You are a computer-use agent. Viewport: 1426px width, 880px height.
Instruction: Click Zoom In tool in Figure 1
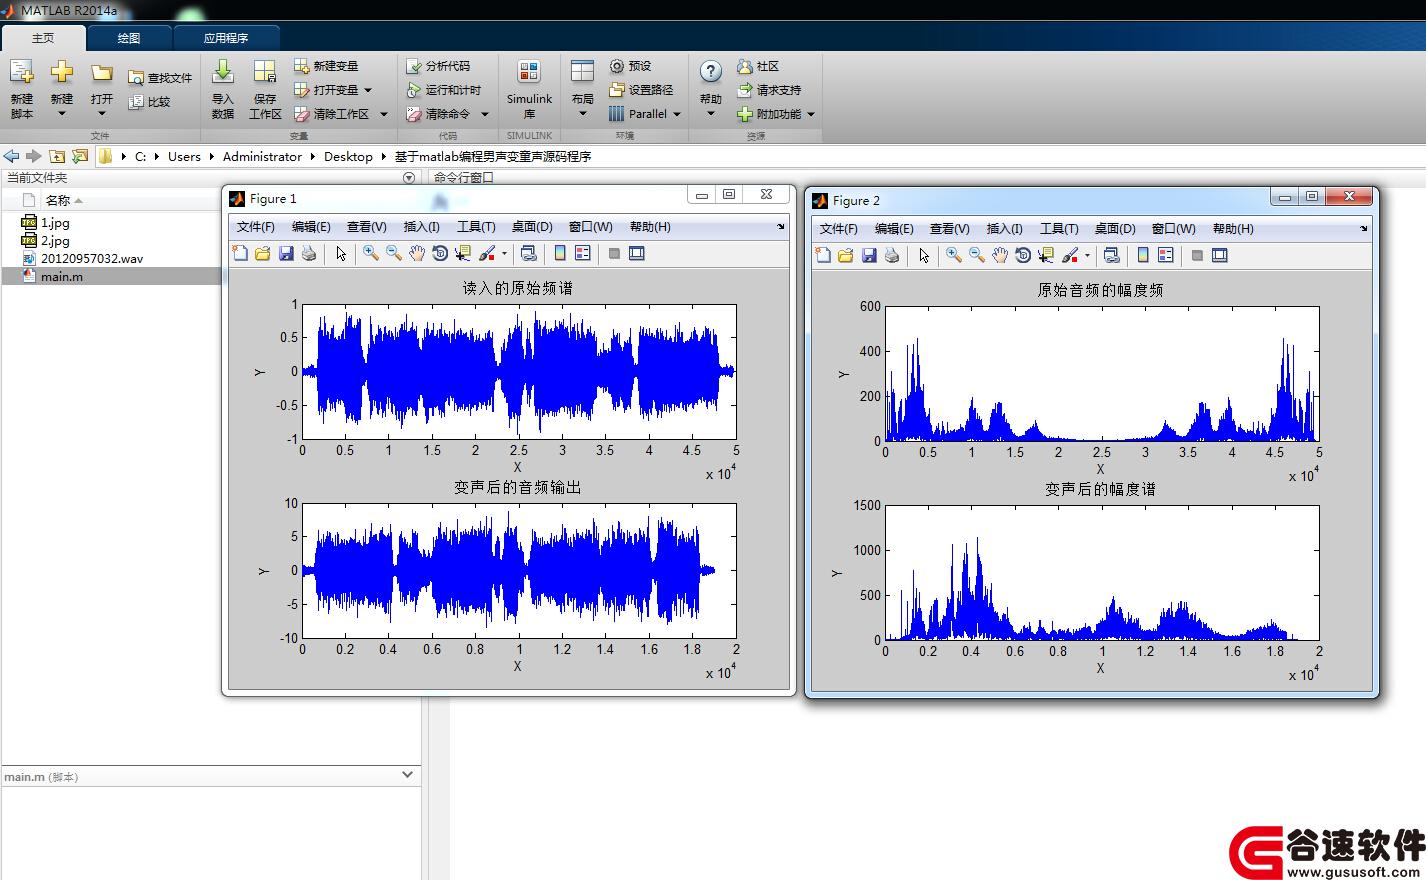tap(371, 253)
